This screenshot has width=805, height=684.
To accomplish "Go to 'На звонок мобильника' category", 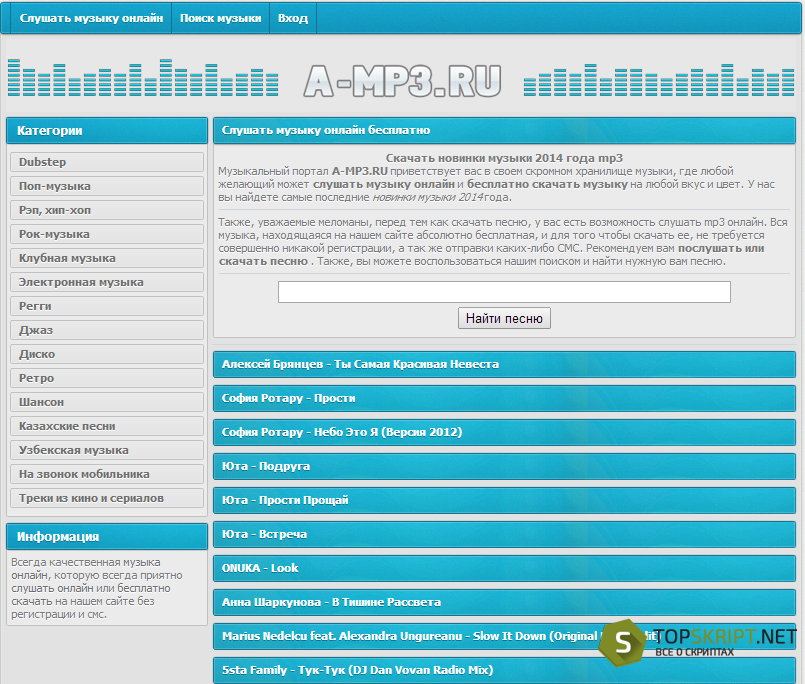I will click(x=107, y=474).
